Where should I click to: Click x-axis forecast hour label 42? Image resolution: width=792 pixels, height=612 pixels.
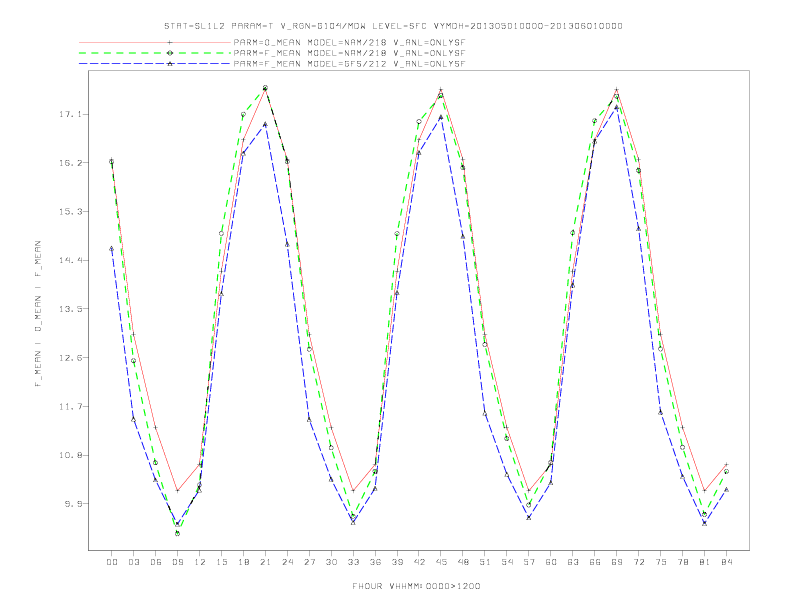coord(419,562)
